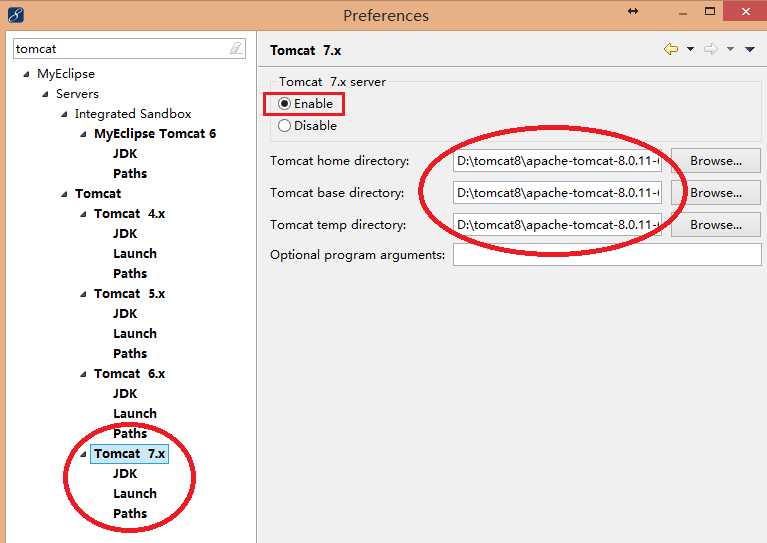This screenshot has height=543, width=767.
Task: Open the preferences view menu triangle
Action: pyautogui.click(x=750, y=49)
